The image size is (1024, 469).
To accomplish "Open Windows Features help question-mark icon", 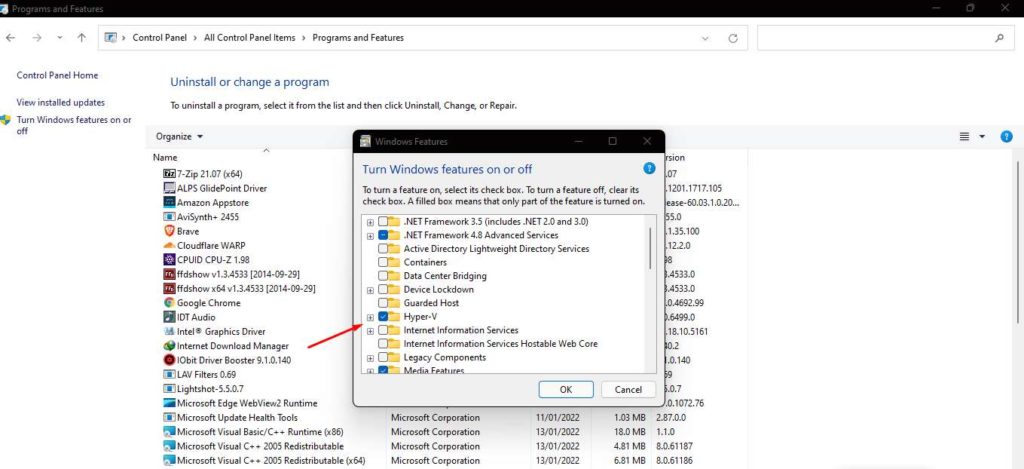I will coord(649,169).
